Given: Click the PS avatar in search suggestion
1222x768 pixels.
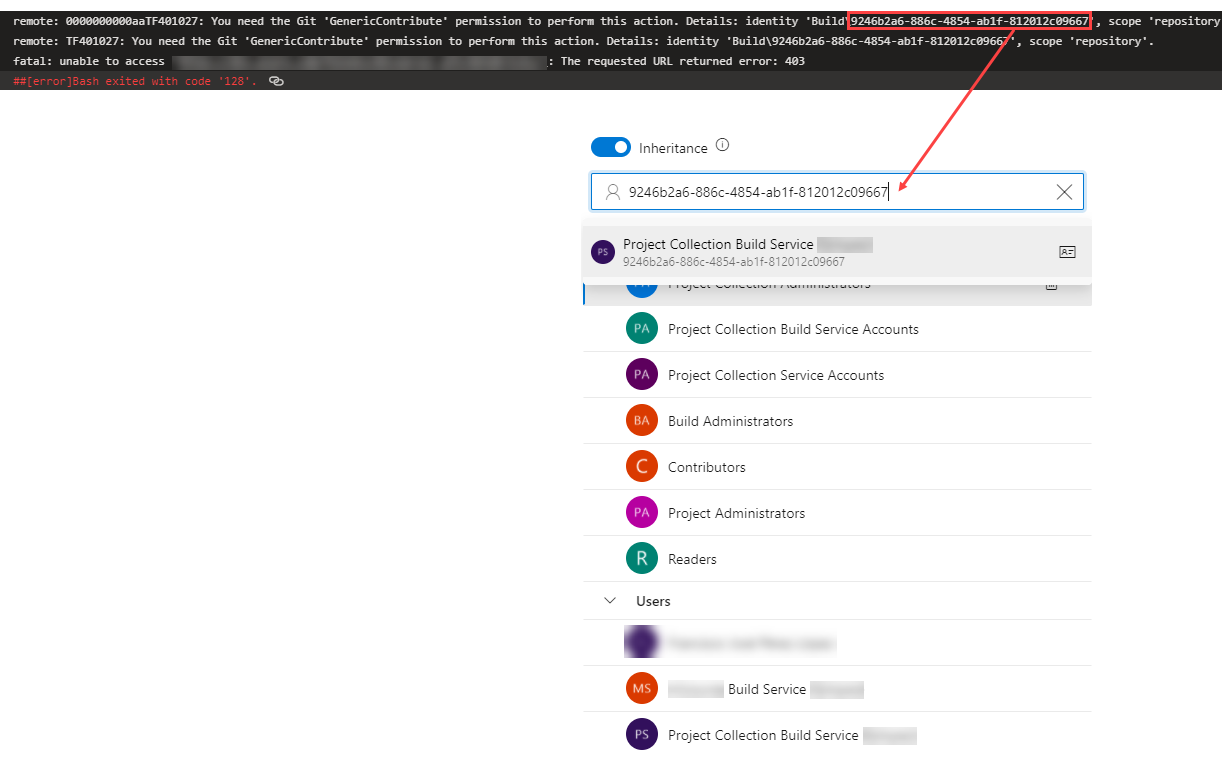Looking at the screenshot, I should point(602,252).
